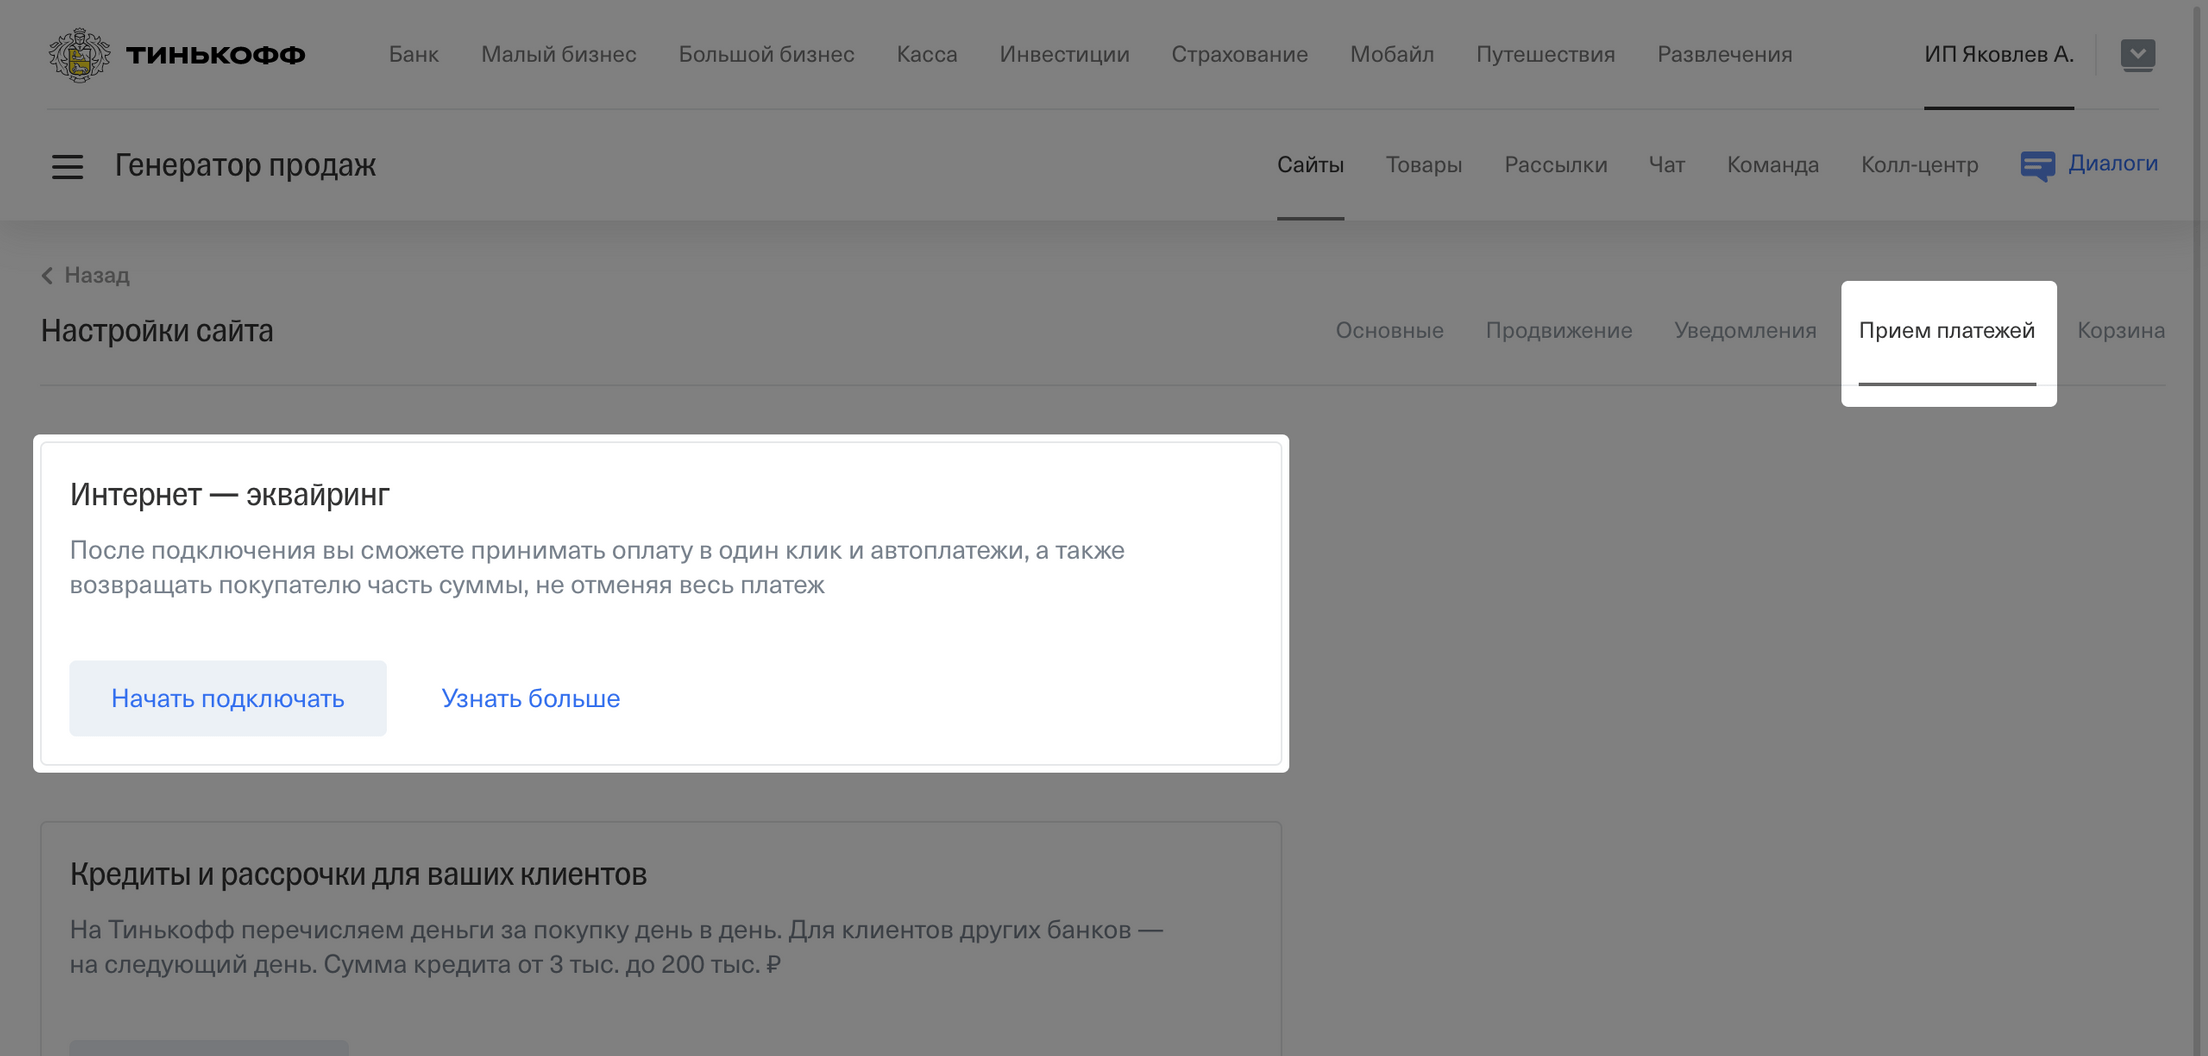Click the Диалоги chat bubble icon

(x=2037, y=166)
